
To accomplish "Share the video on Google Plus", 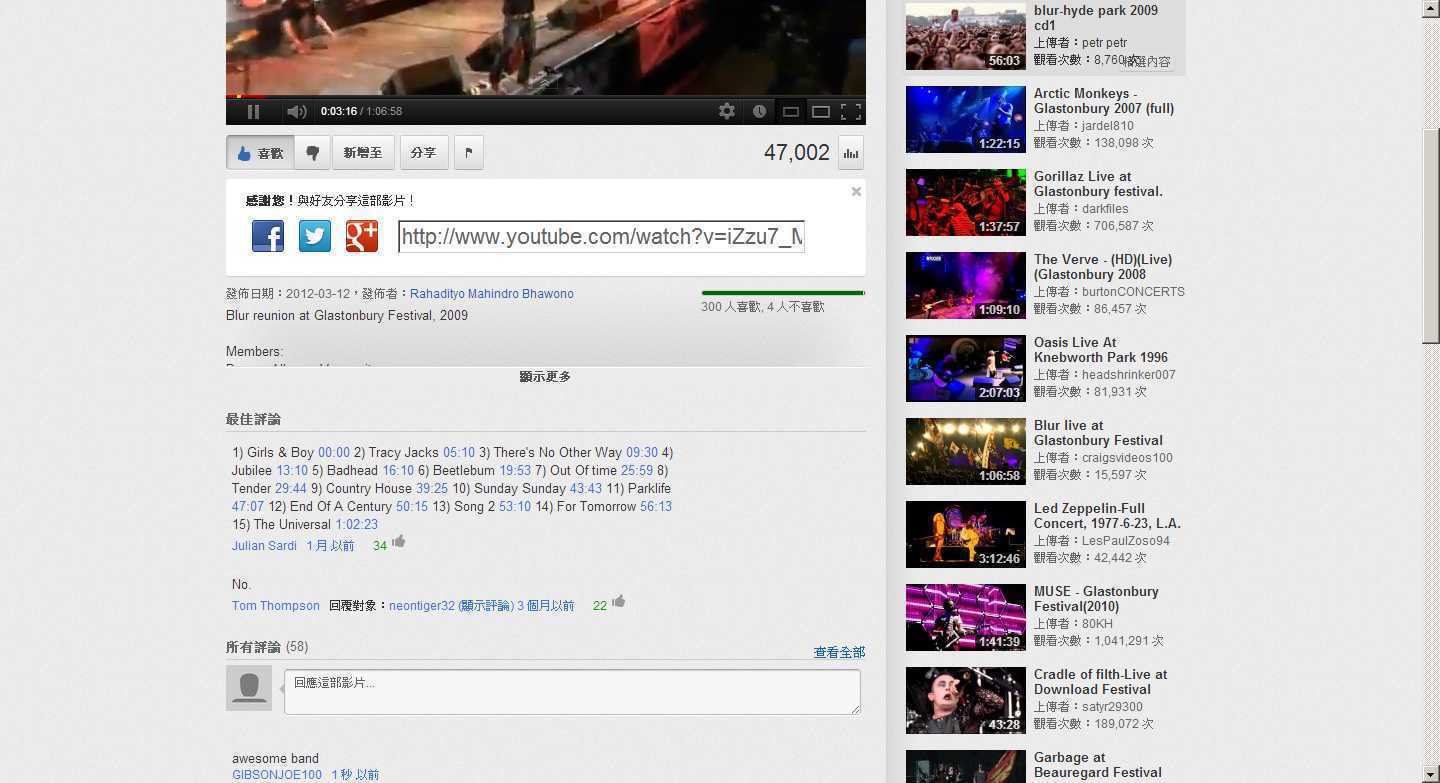I will coord(362,236).
